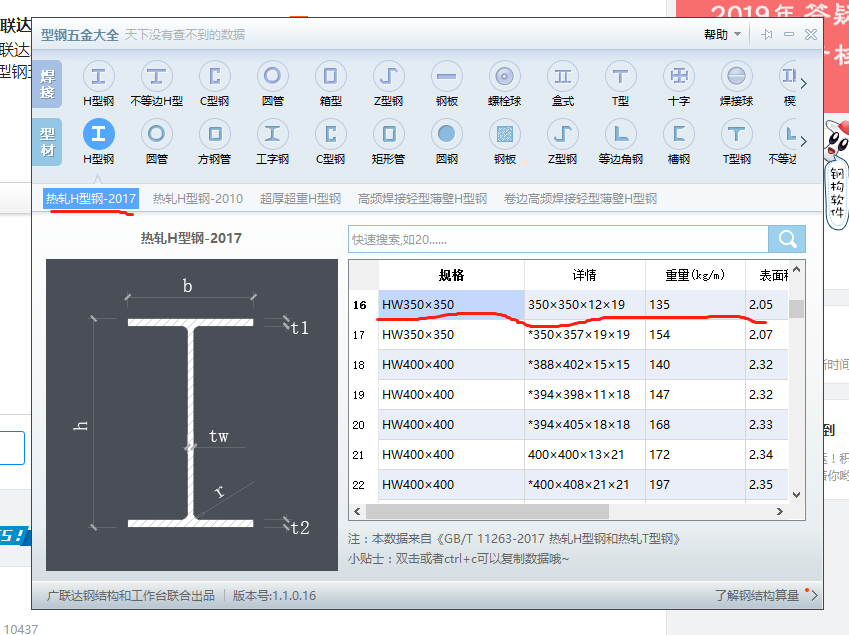Click weight value 135
849x635 pixels.
point(659,305)
